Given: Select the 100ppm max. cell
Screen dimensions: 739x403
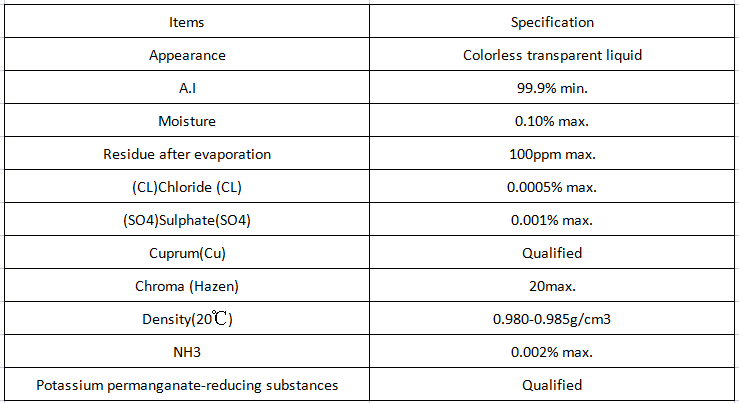Looking at the screenshot, I should 552,154.
